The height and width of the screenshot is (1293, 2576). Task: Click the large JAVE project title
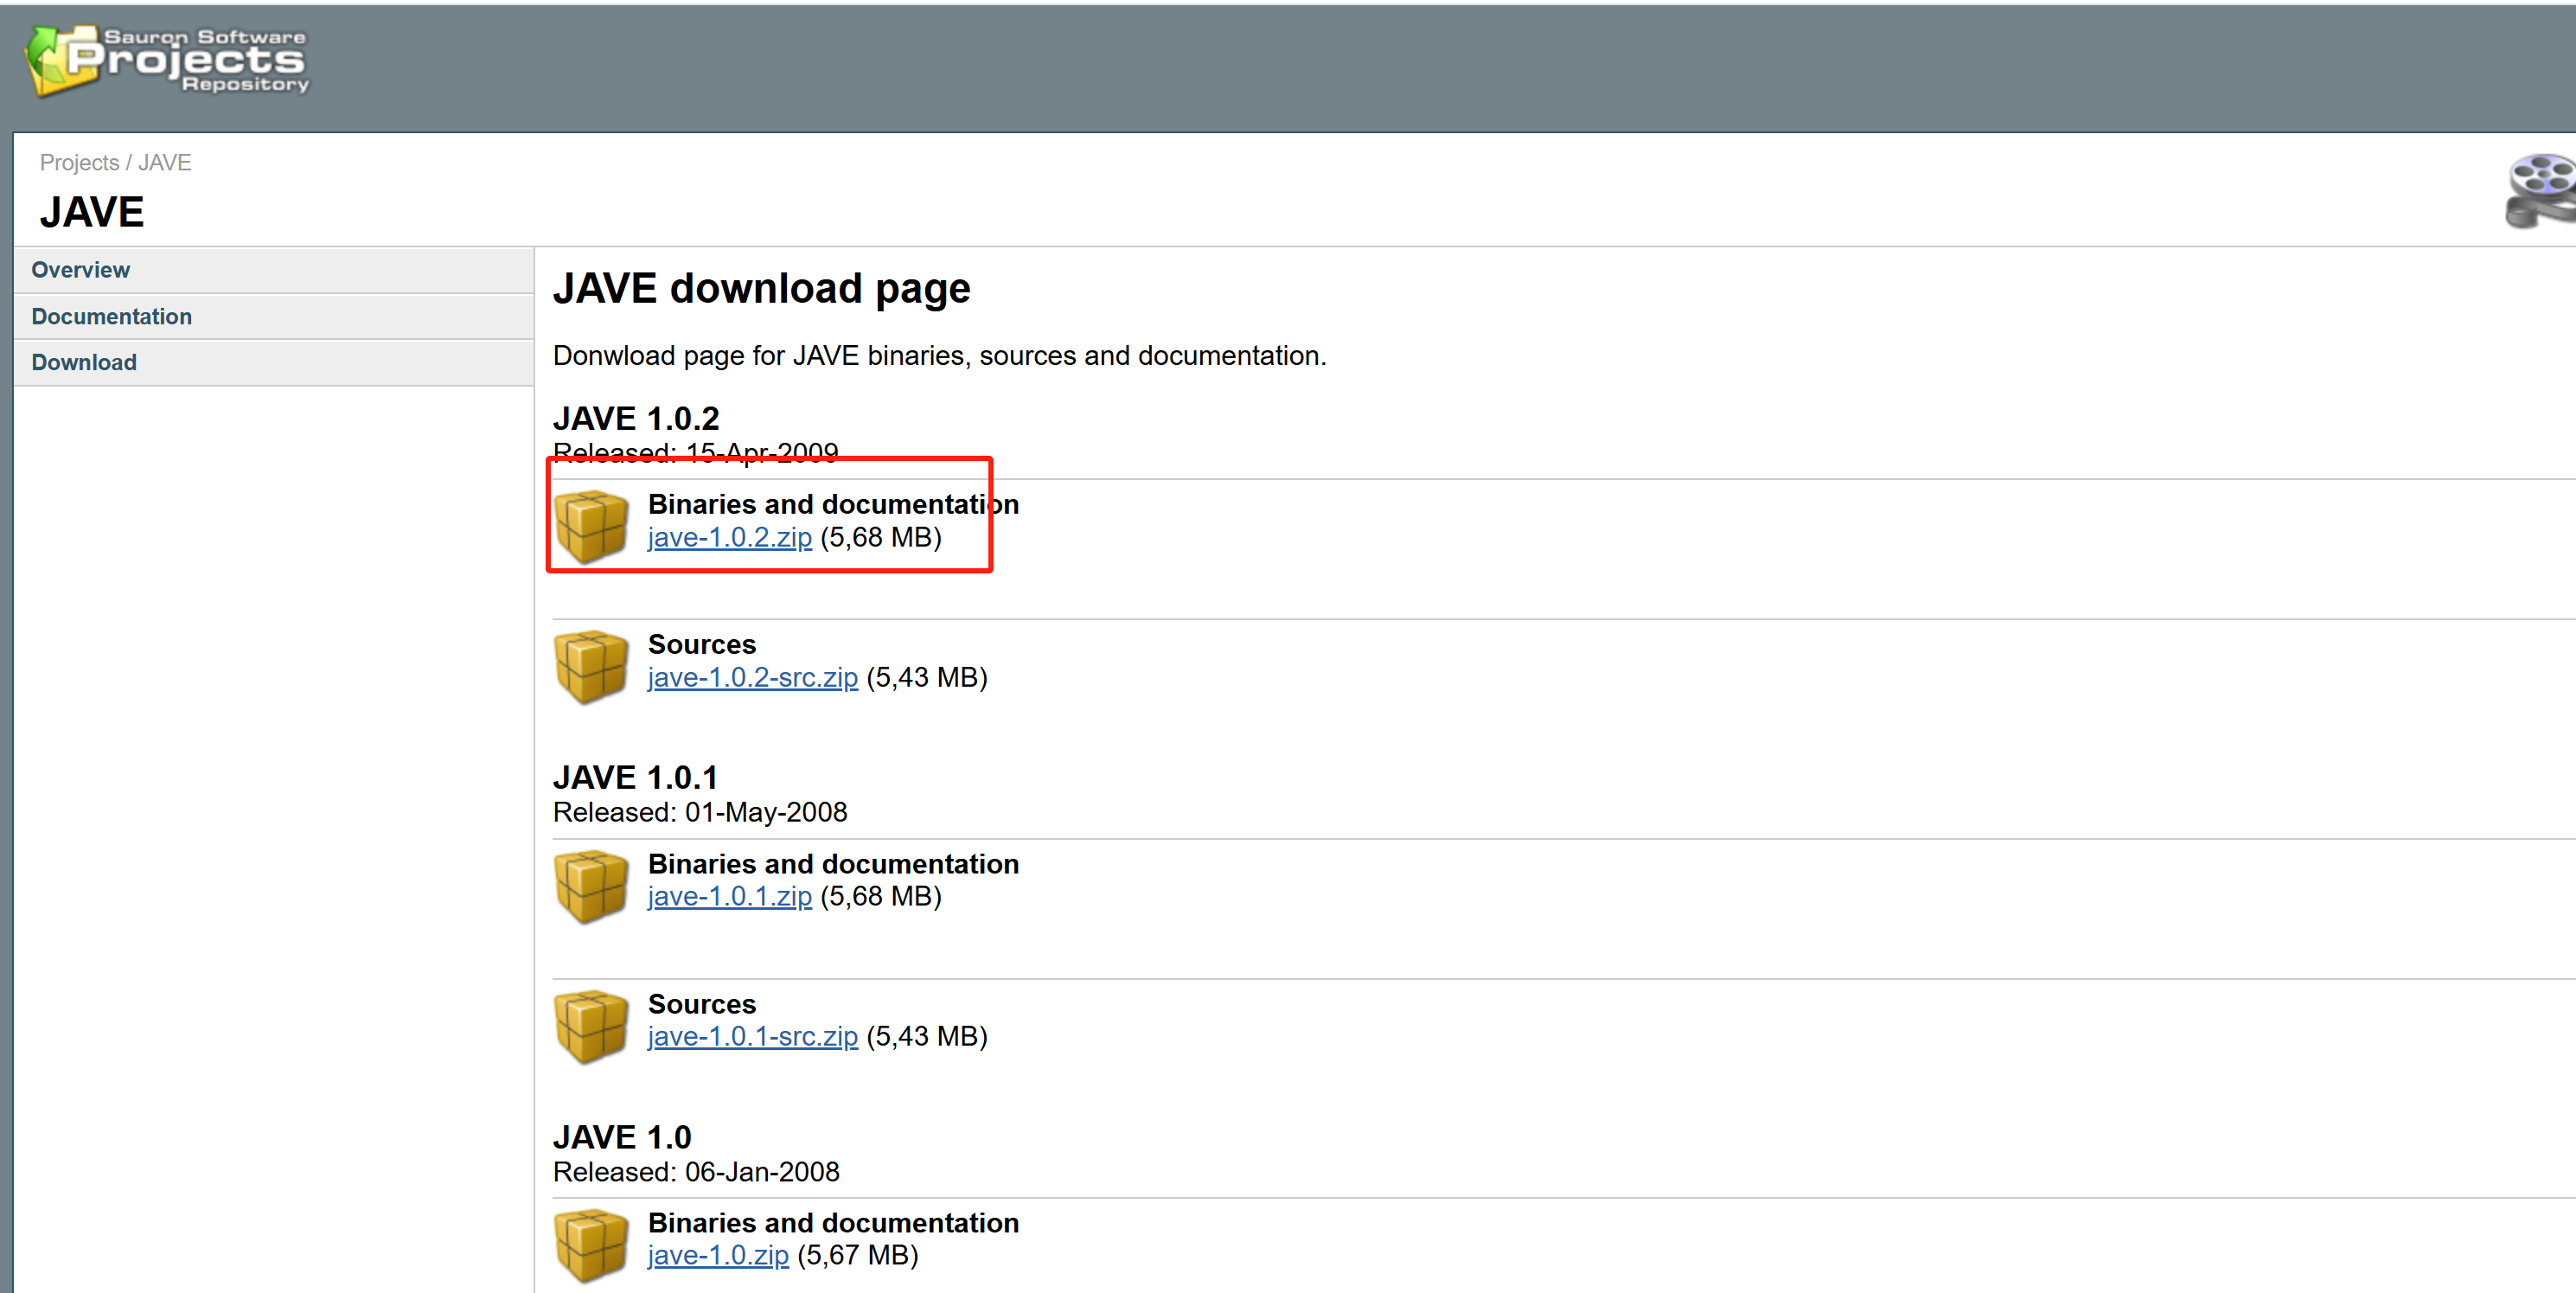(92, 212)
